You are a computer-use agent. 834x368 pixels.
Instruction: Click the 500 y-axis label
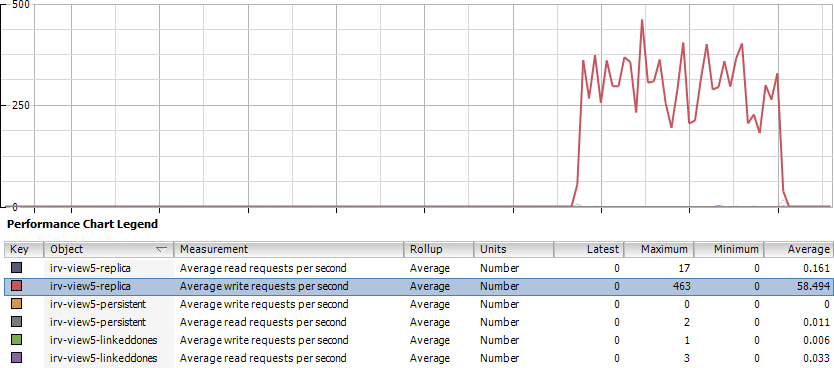(x=21, y=4)
